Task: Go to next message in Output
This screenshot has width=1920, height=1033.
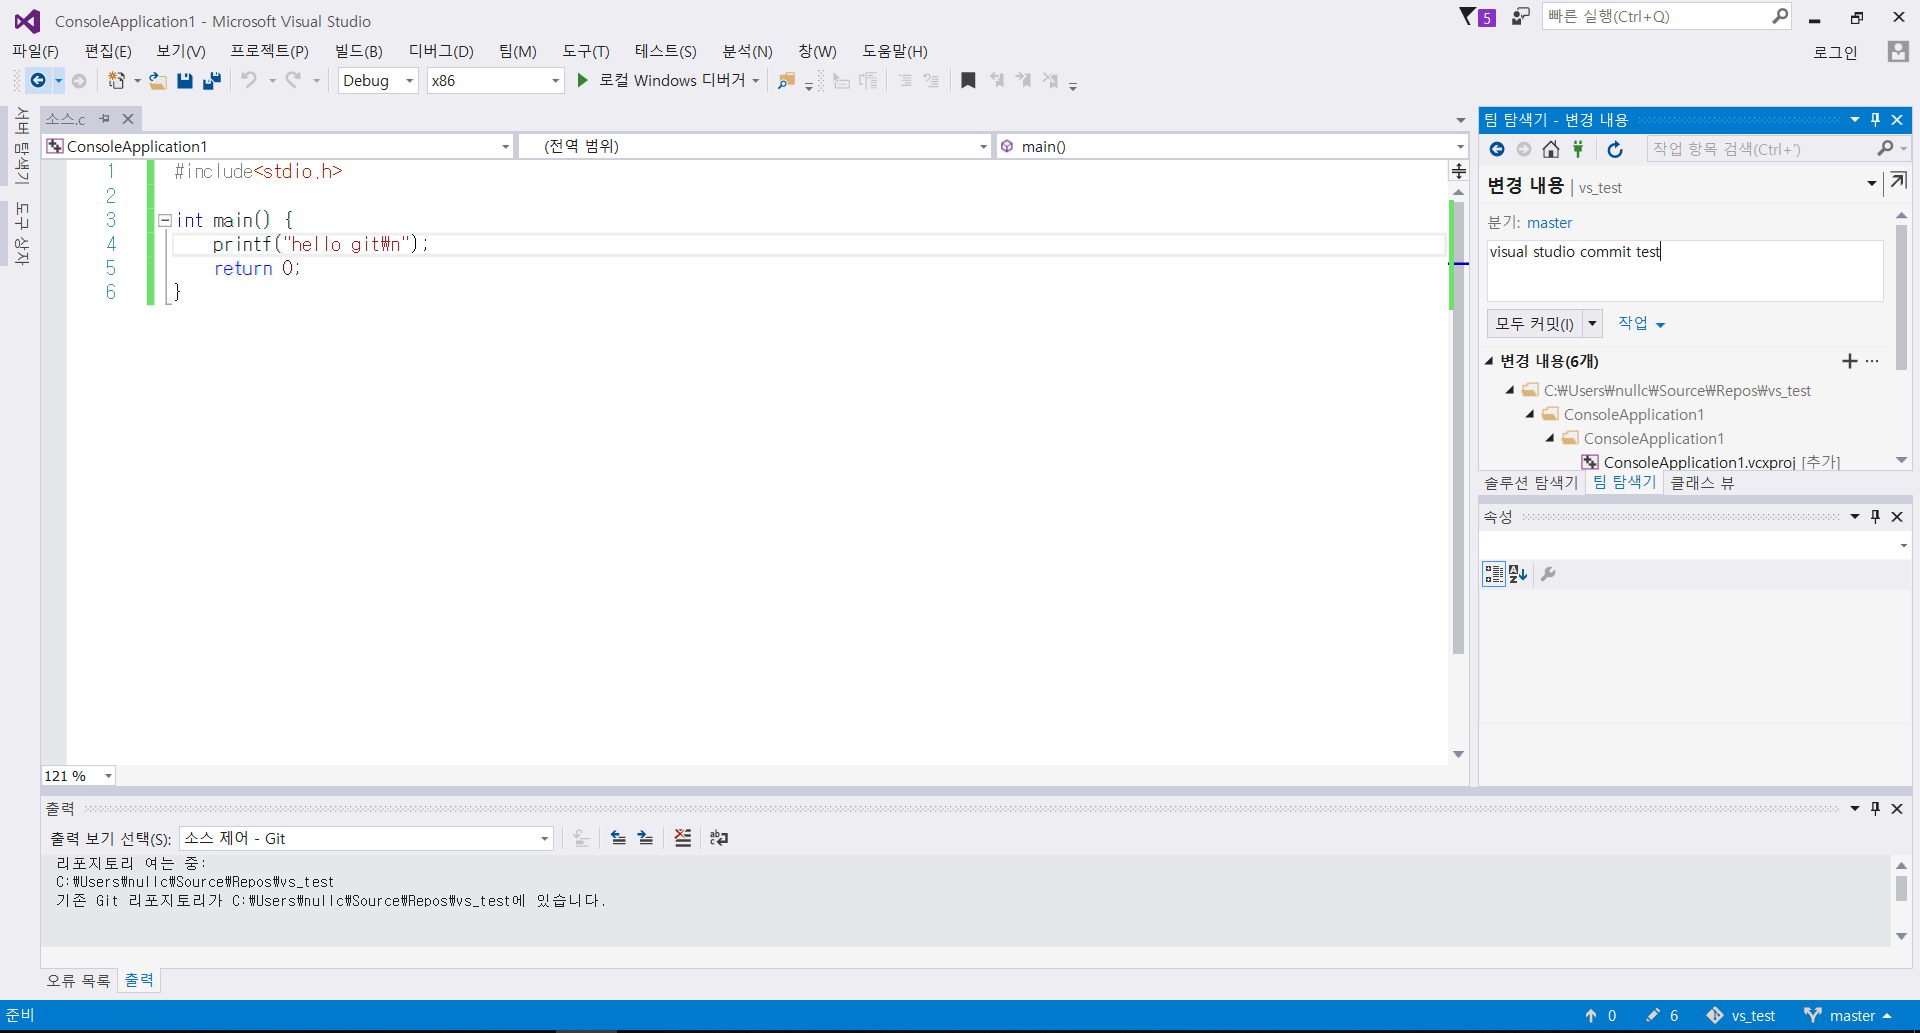Action: 646,838
